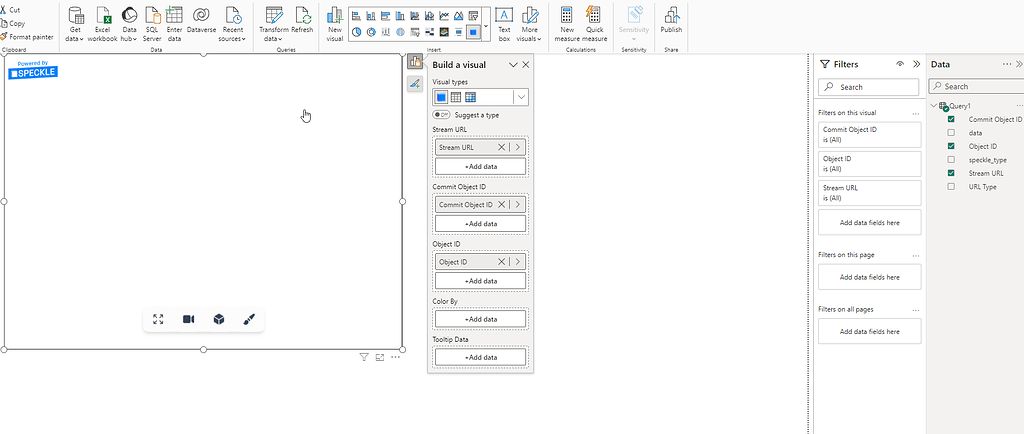Open Data pane more options ellipsis
Image resolution: width=1024 pixels, height=434 pixels.
tap(1007, 64)
